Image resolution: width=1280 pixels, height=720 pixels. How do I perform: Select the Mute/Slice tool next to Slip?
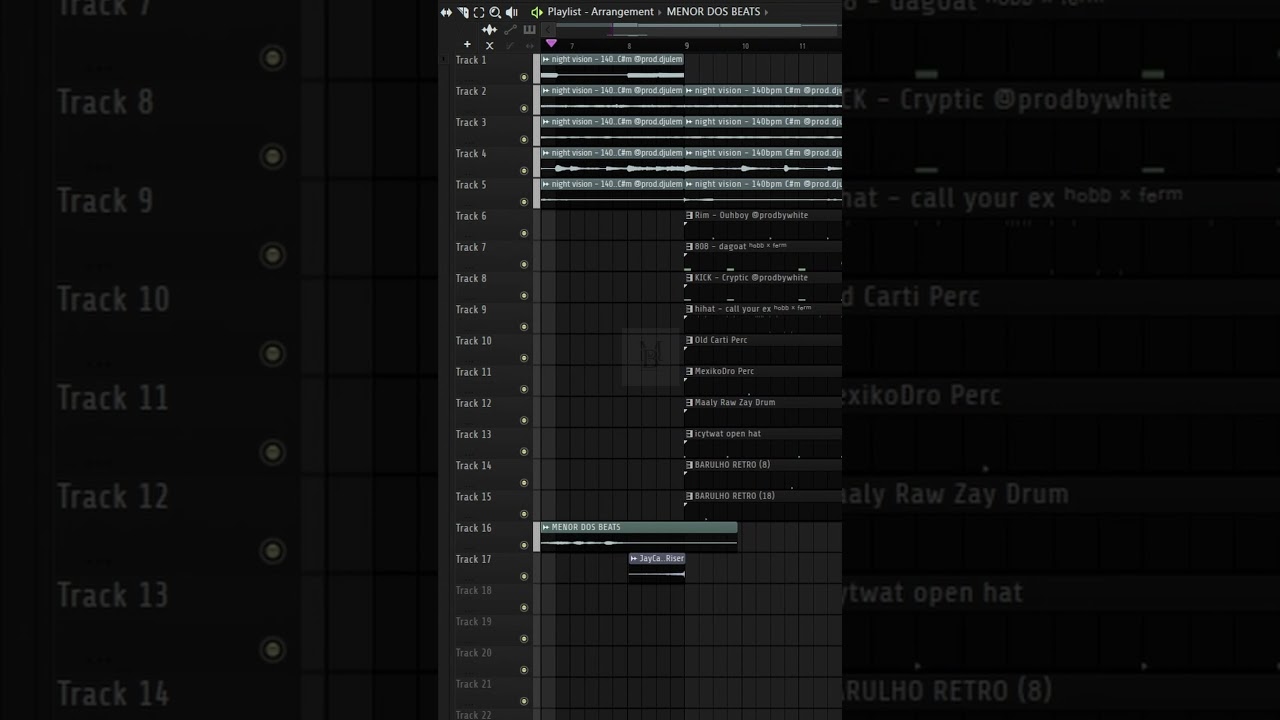[x=463, y=12]
